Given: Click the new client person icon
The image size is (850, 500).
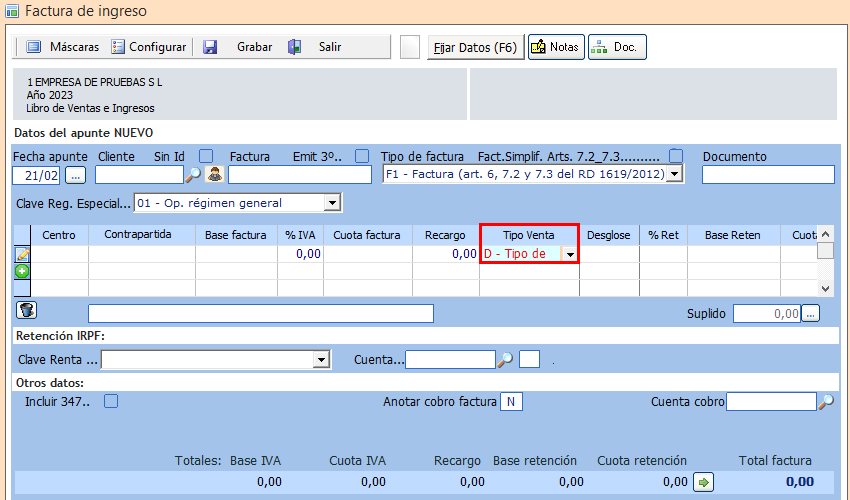Looking at the screenshot, I should pyautogui.click(x=214, y=175).
